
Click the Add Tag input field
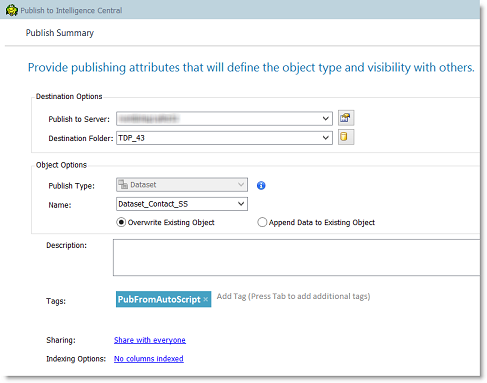293,296
